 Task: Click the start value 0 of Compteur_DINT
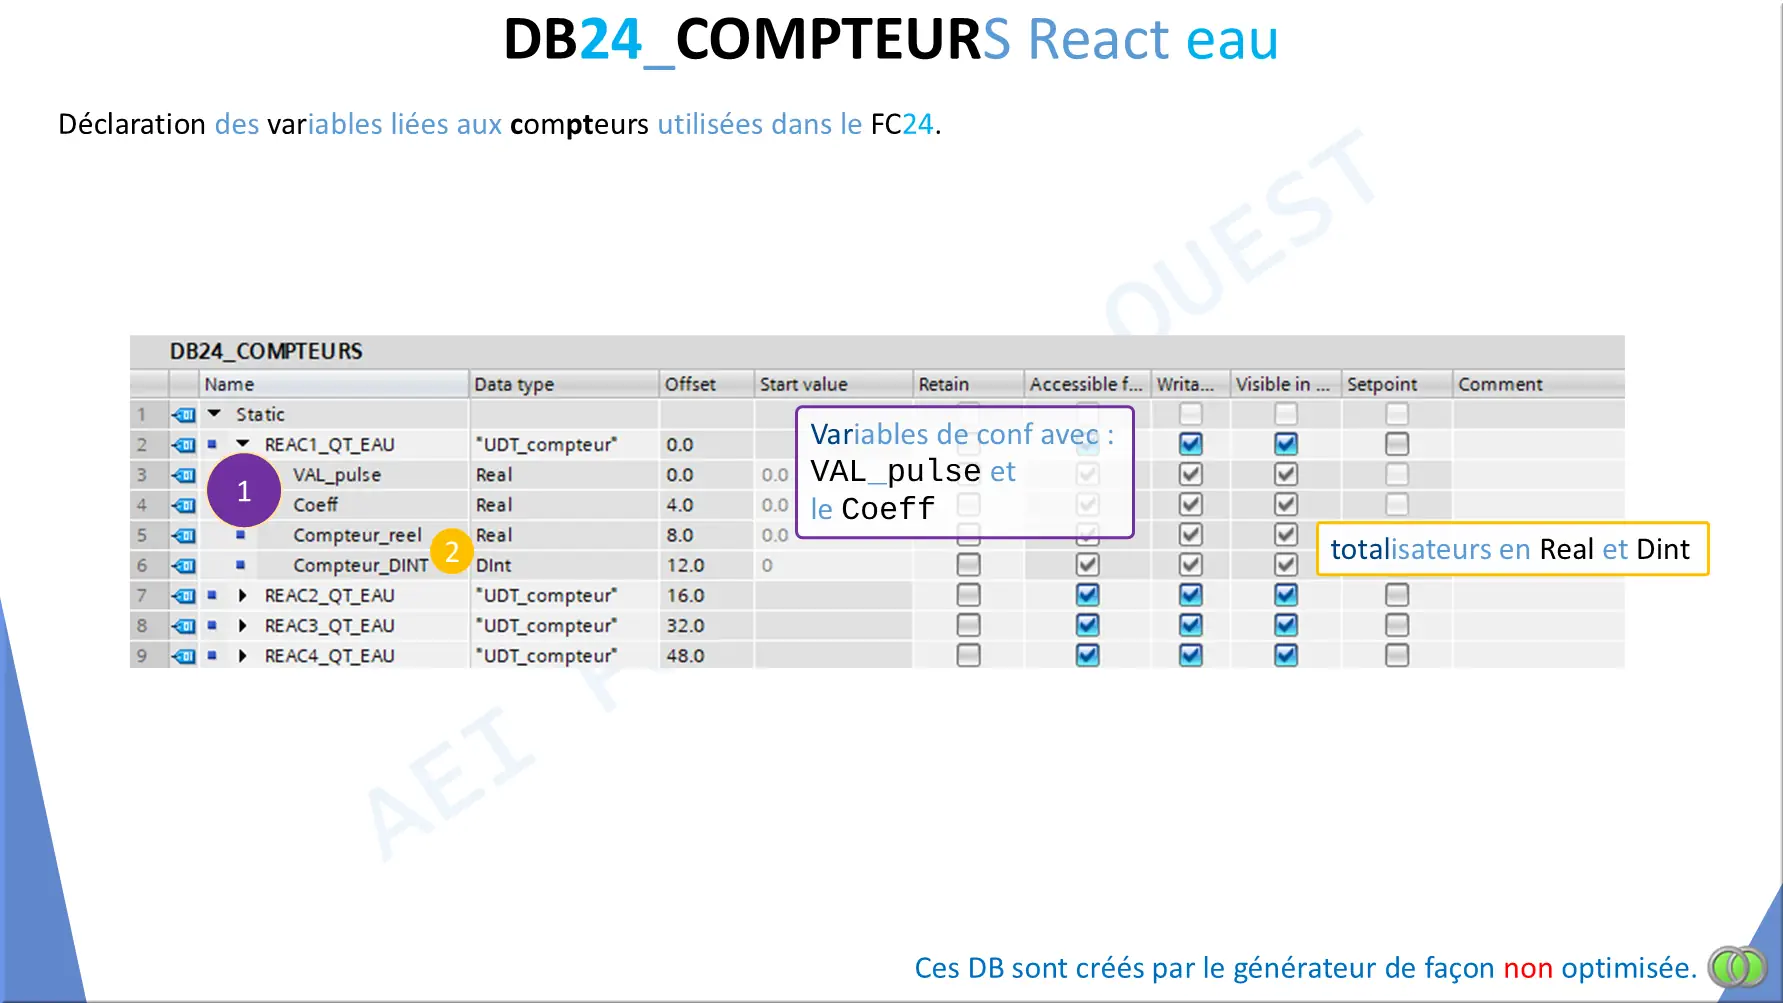(767, 565)
